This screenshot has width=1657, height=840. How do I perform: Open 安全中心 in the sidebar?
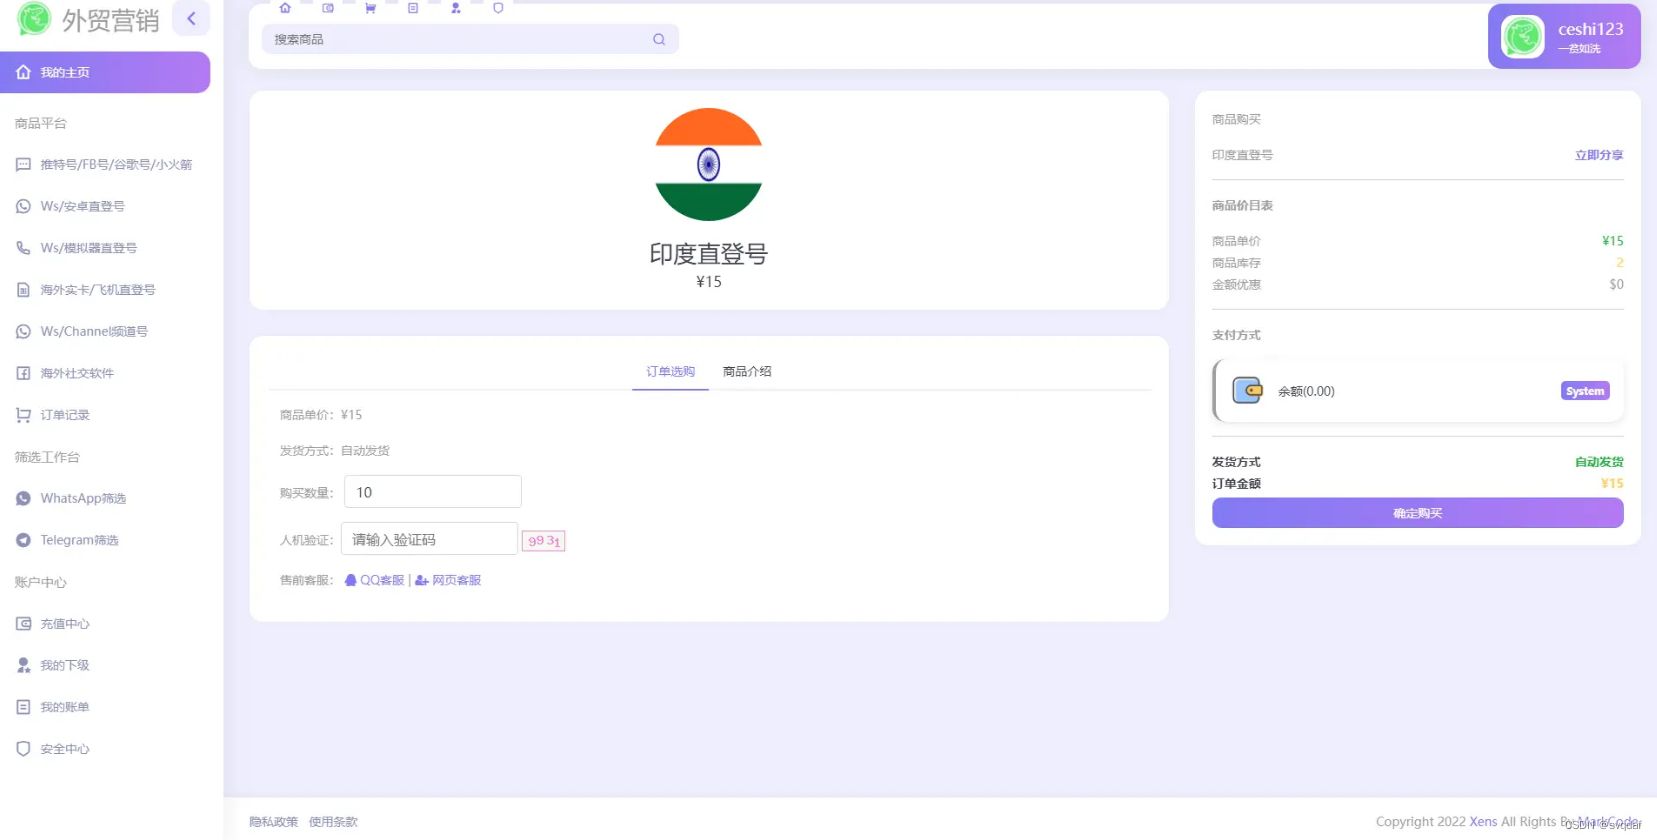pyautogui.click(x=105, y=749)
